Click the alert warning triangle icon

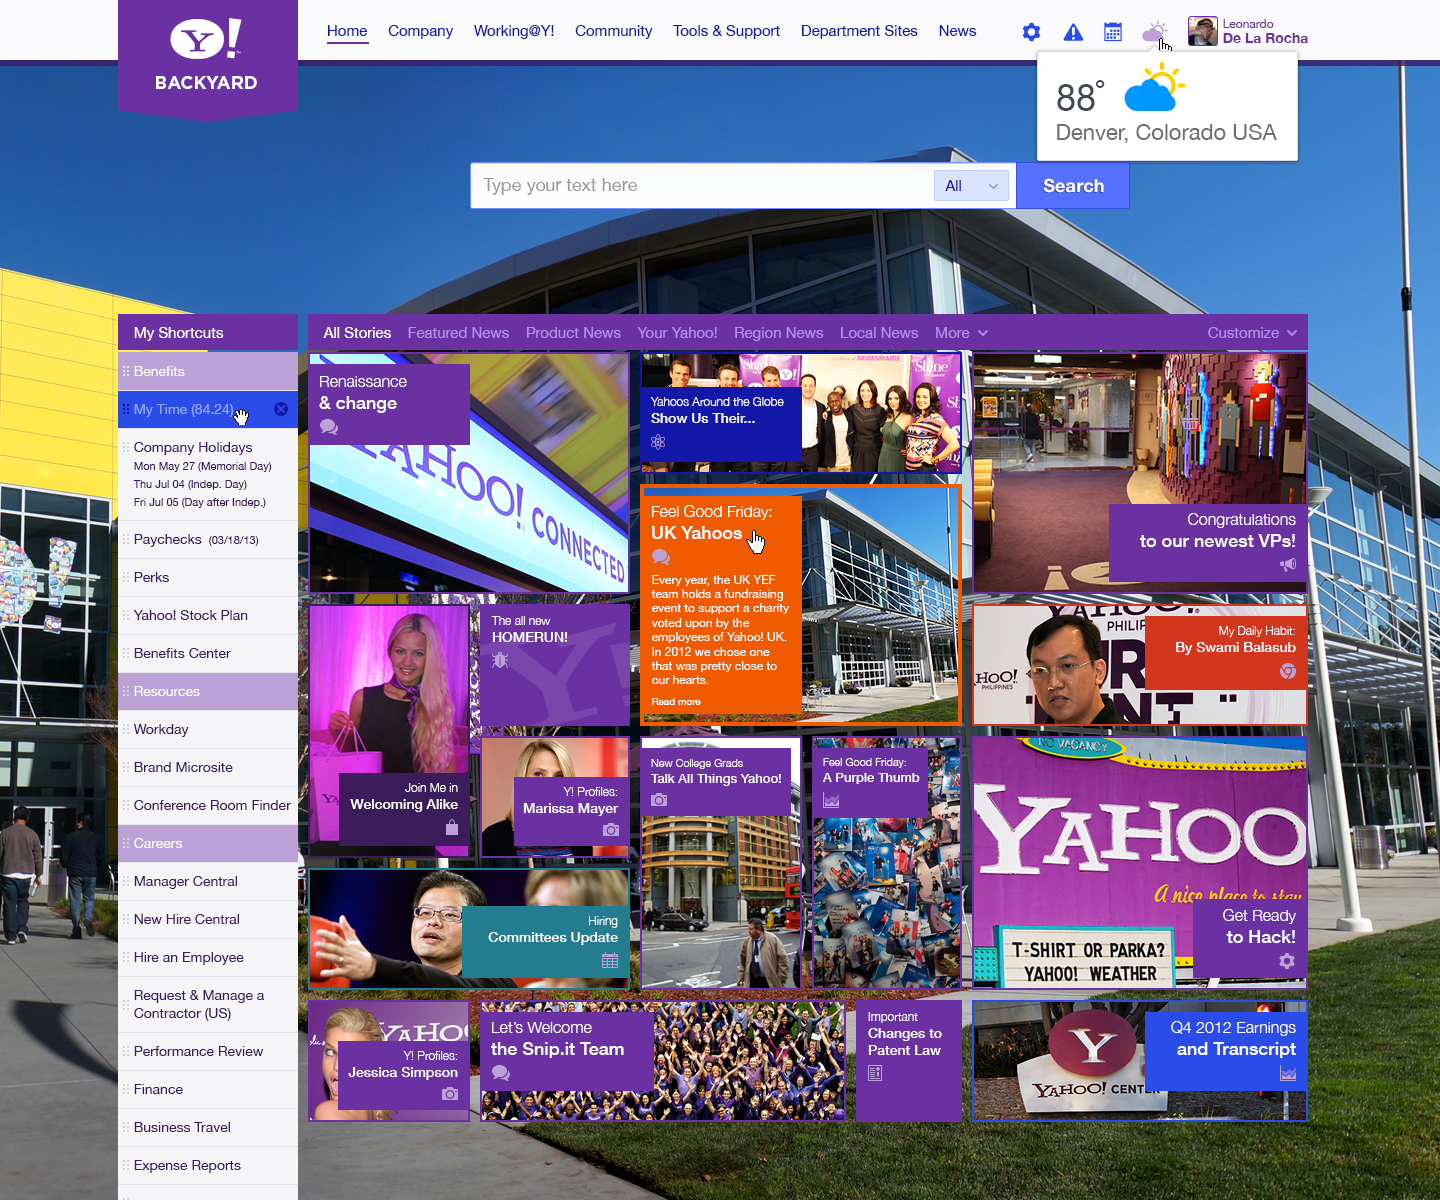(1073, 32)
